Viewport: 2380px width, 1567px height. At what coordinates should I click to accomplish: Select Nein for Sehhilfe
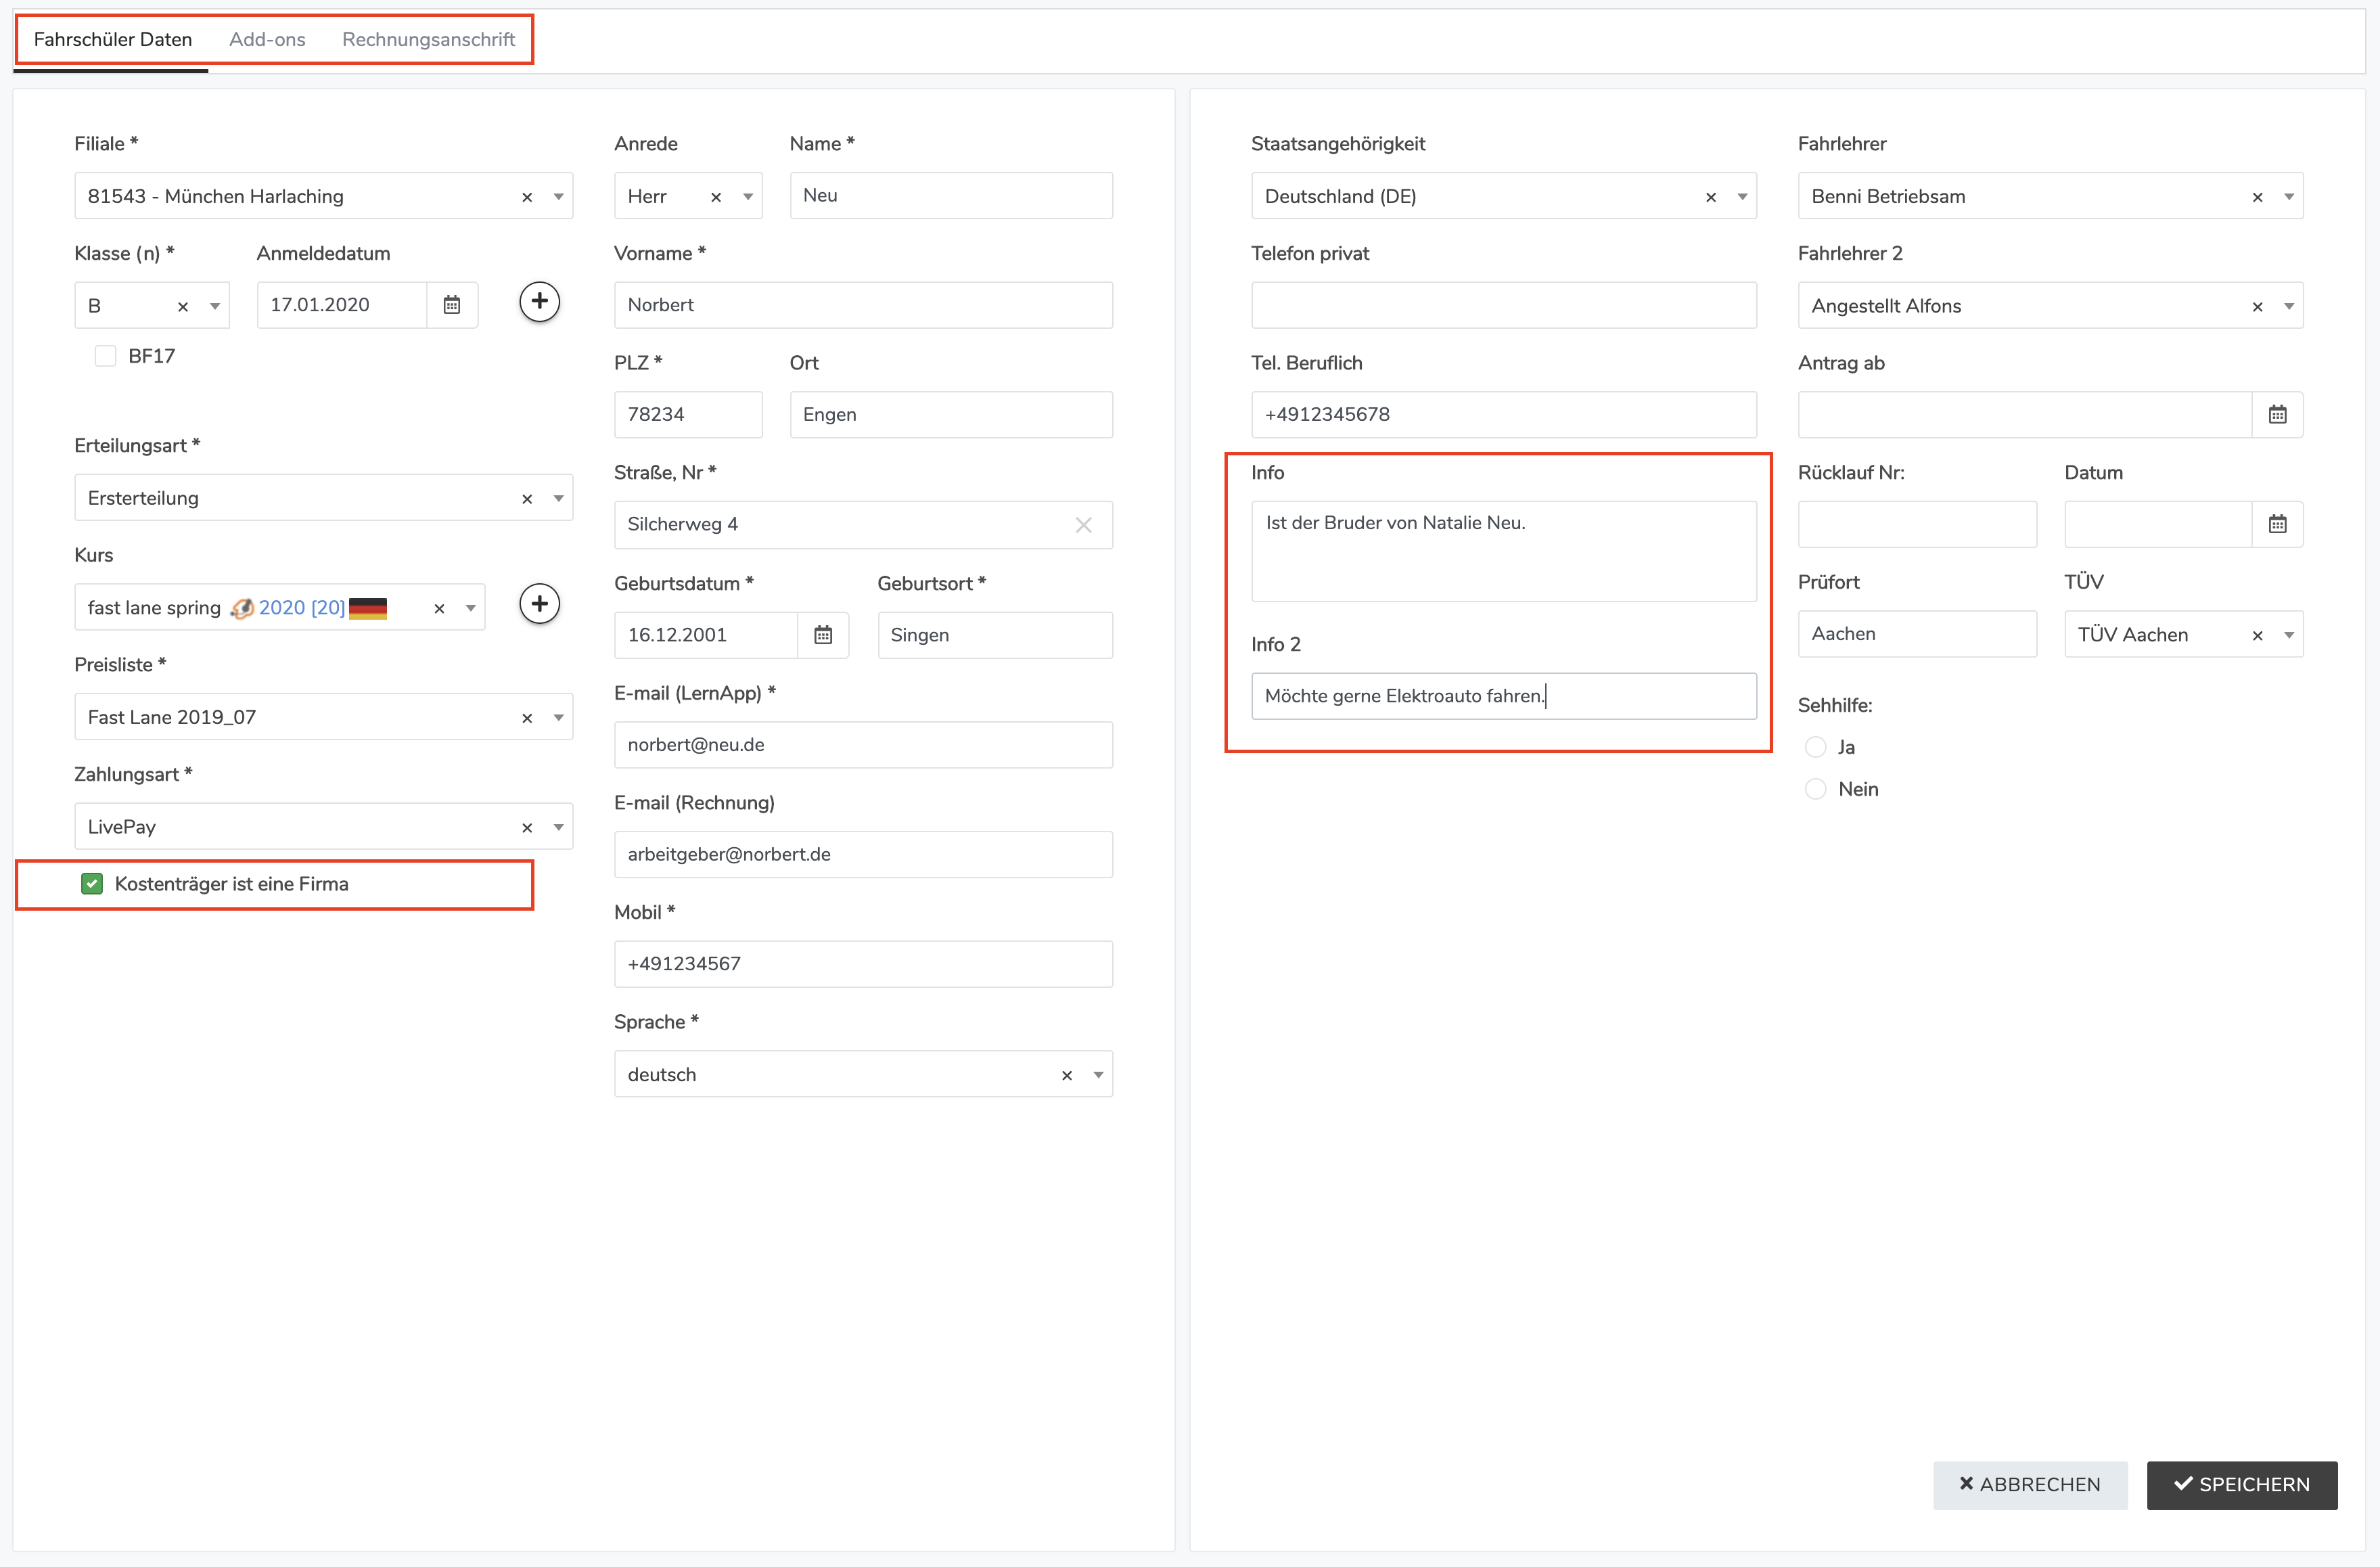(x=1815, y=789)
